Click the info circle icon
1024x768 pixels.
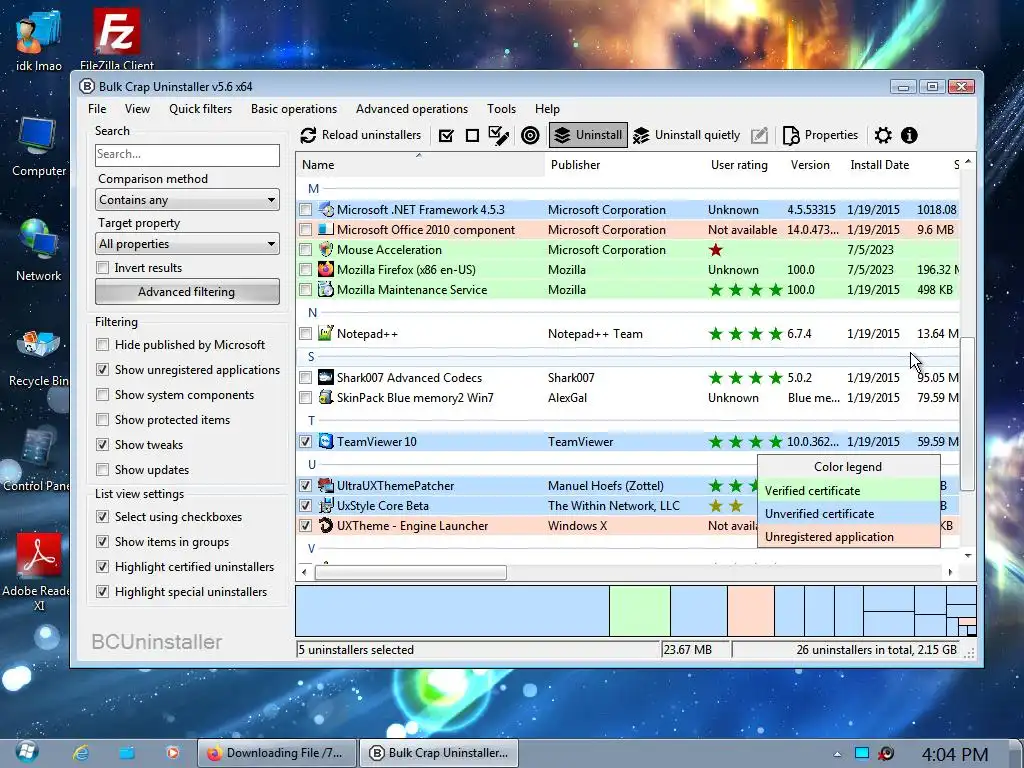pyautogui.click(x=909, y=135)
